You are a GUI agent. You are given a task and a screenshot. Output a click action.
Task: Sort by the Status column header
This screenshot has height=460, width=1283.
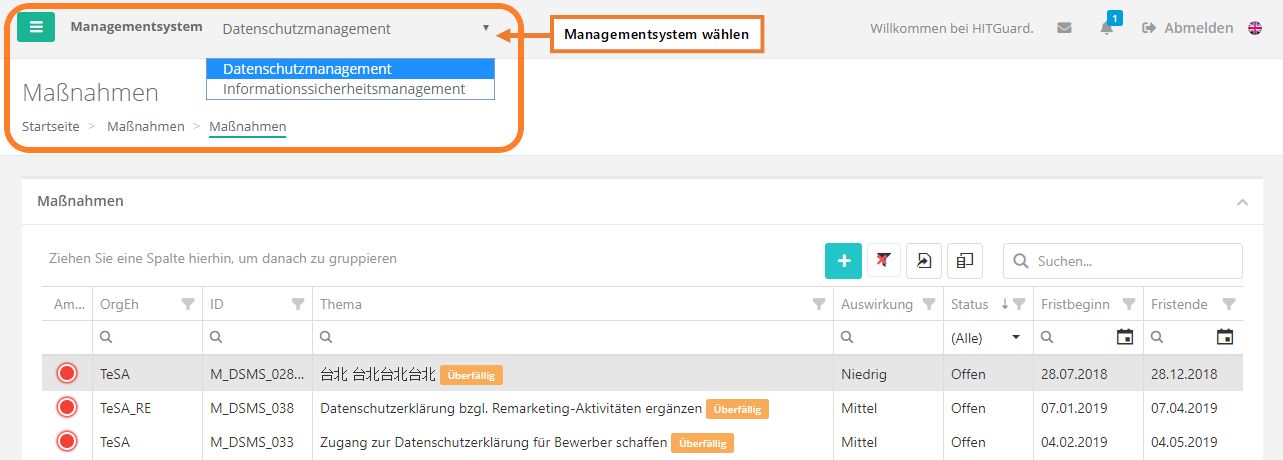click(970, 304)
